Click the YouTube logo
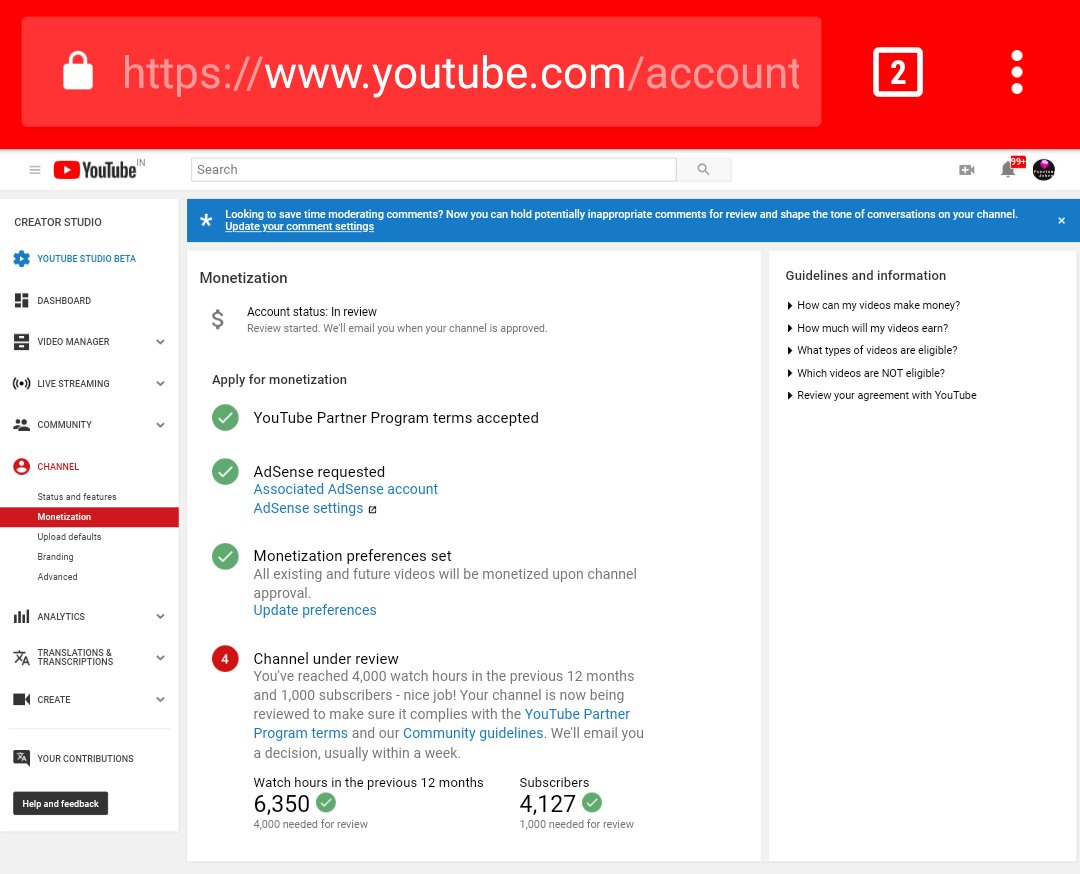This screenshot has height=874, width=1080. pyautogui.click(x=95, y=169)
